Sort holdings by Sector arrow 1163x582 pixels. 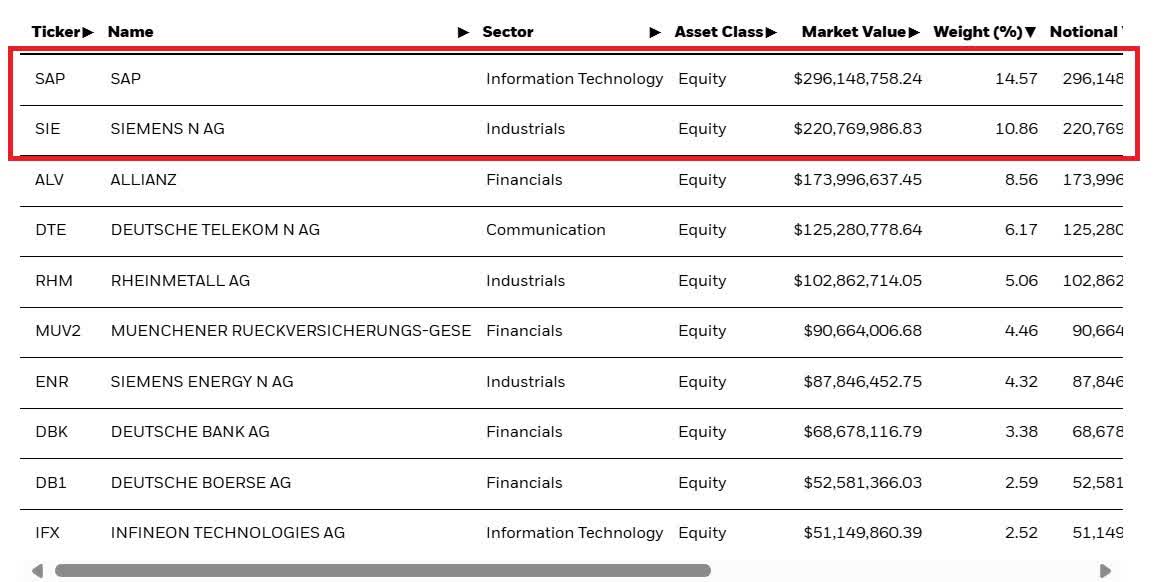(655, 32)
